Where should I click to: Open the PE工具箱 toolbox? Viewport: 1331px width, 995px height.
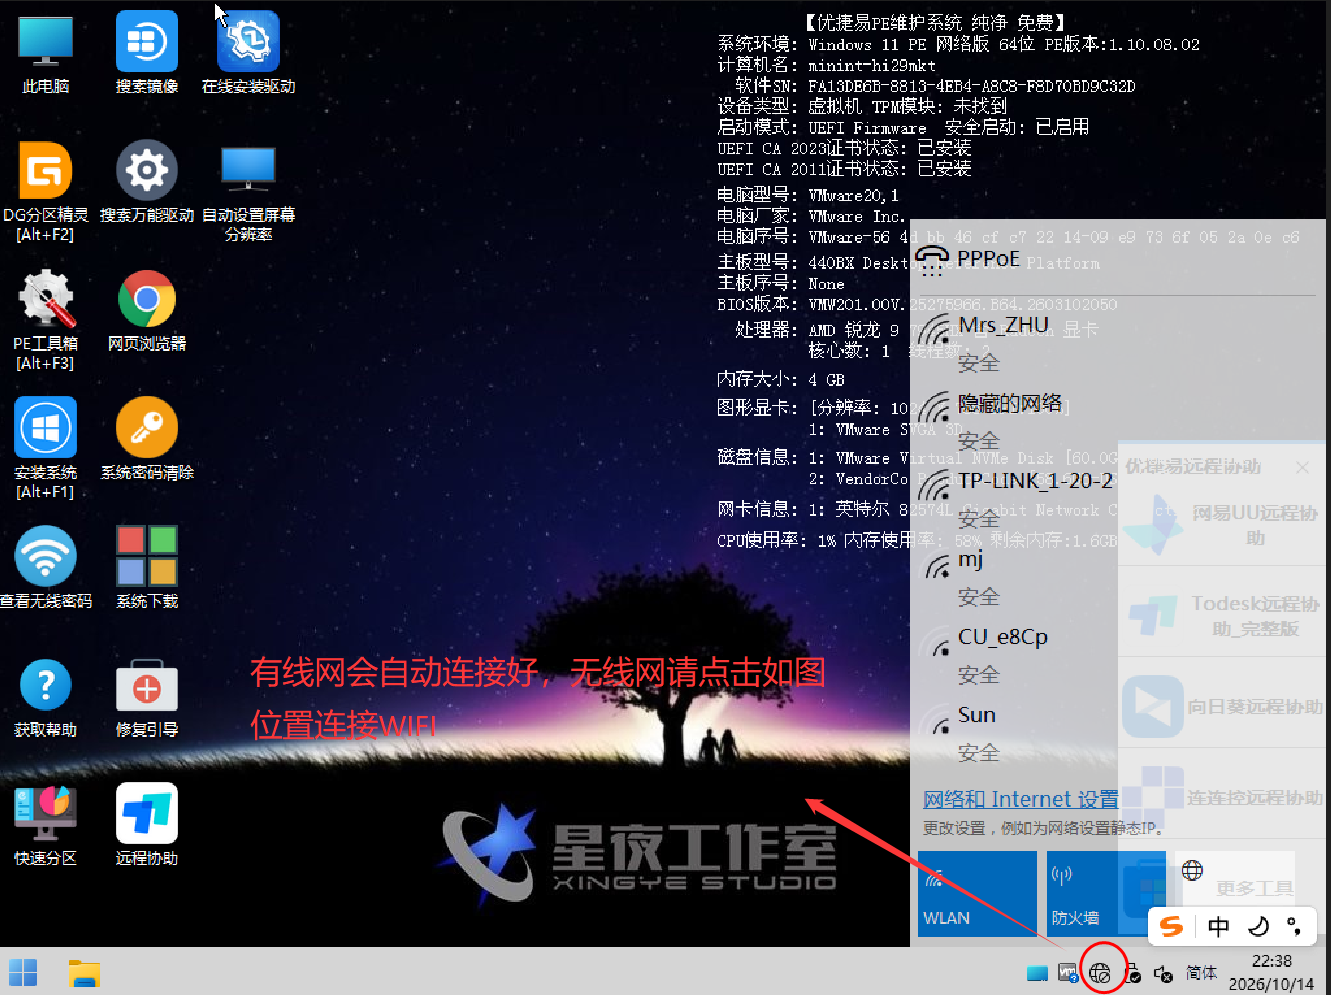click(46, 319)
